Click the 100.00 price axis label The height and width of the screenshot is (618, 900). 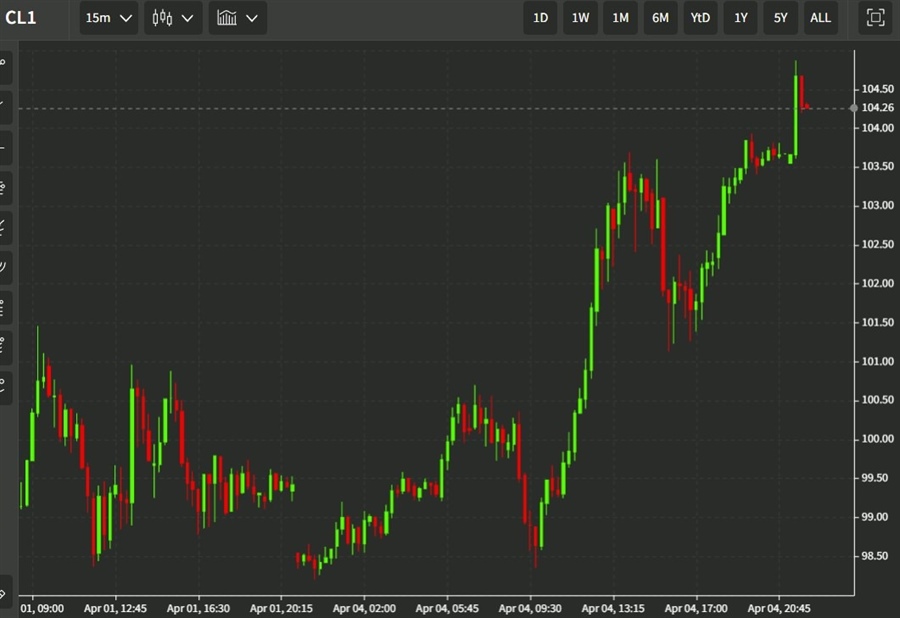click(878, 439)
